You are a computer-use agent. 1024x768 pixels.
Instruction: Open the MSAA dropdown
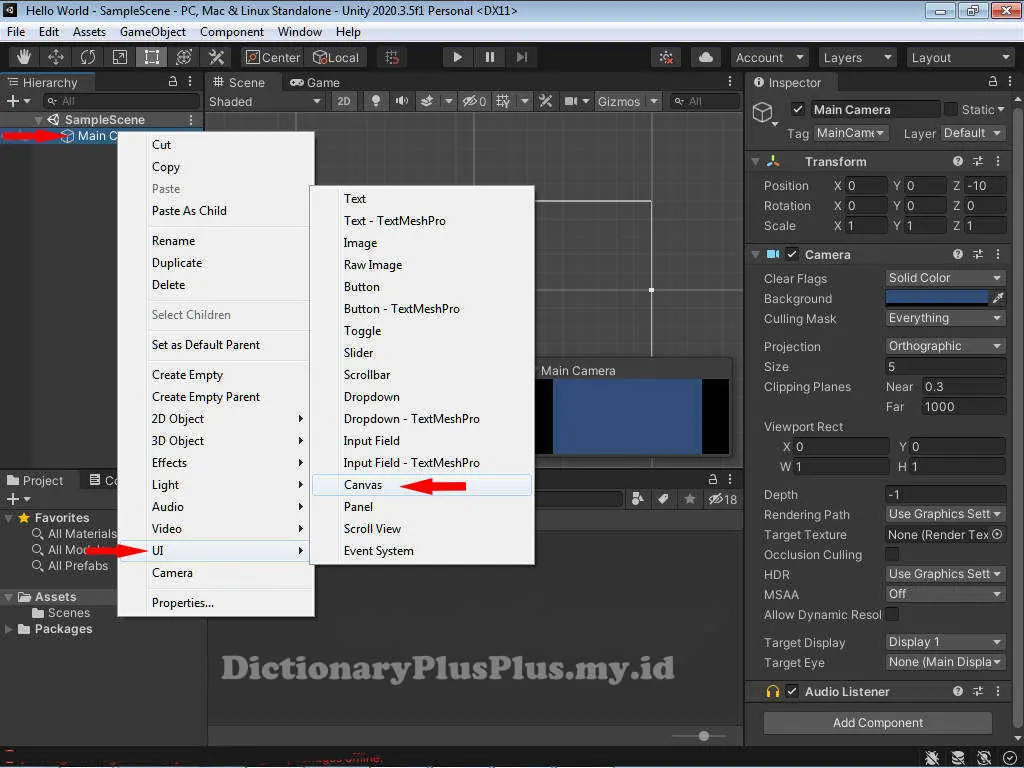[x=944, y=594]
